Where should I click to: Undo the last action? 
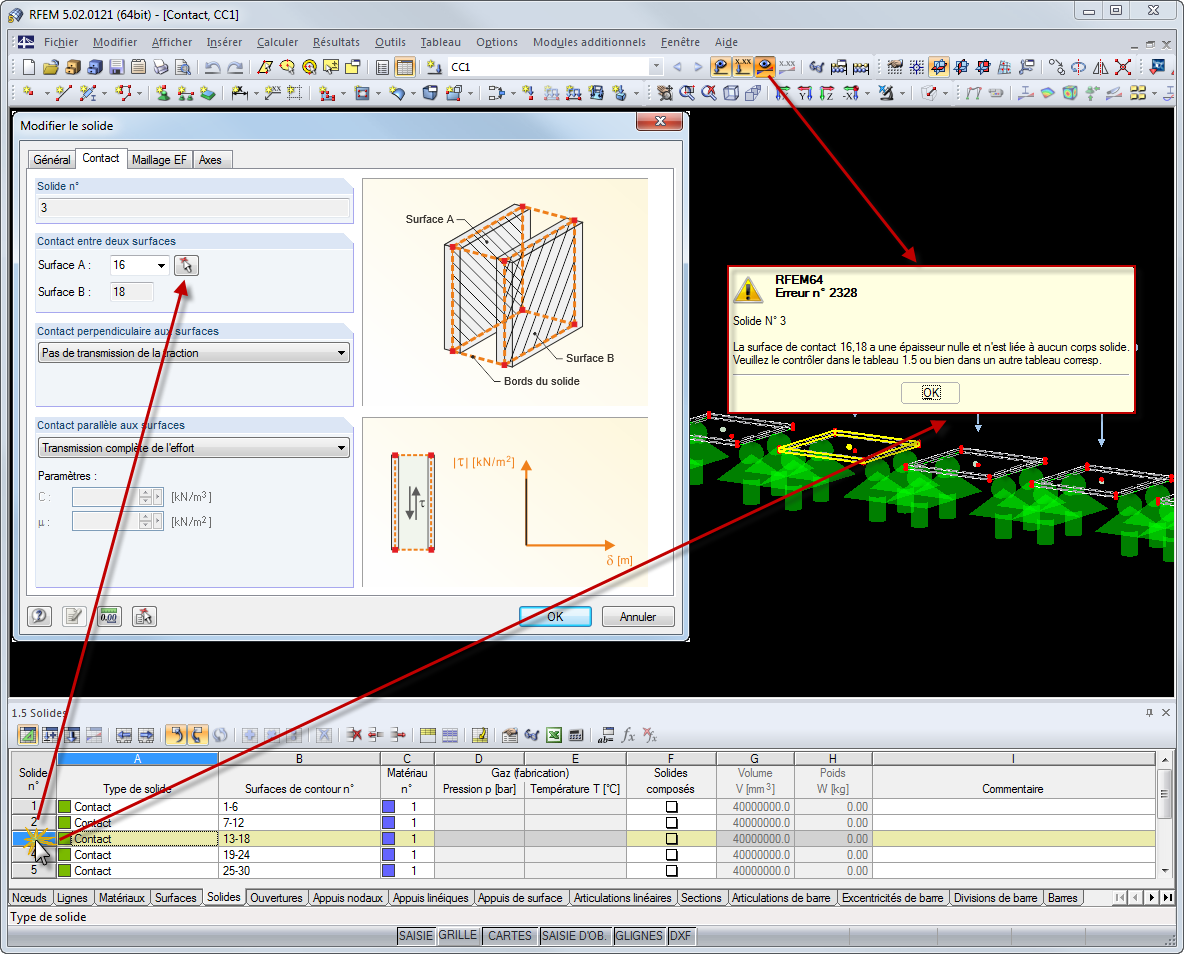(x=213, y=67)
